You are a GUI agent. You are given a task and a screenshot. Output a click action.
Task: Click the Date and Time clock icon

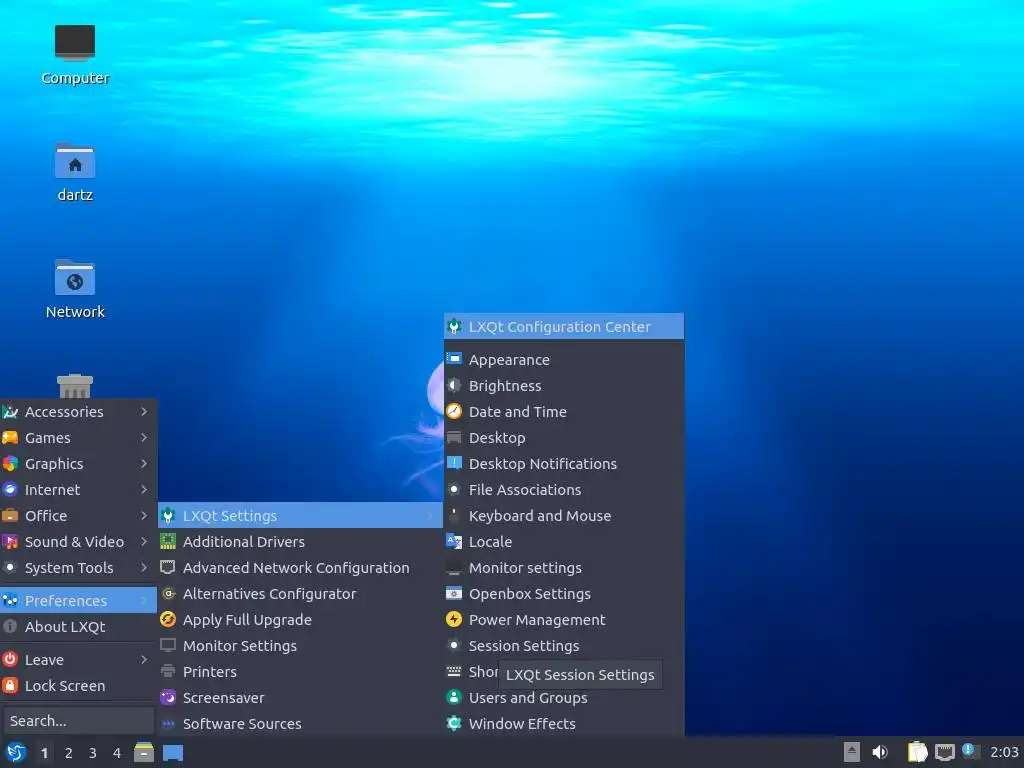pos(454,411)
